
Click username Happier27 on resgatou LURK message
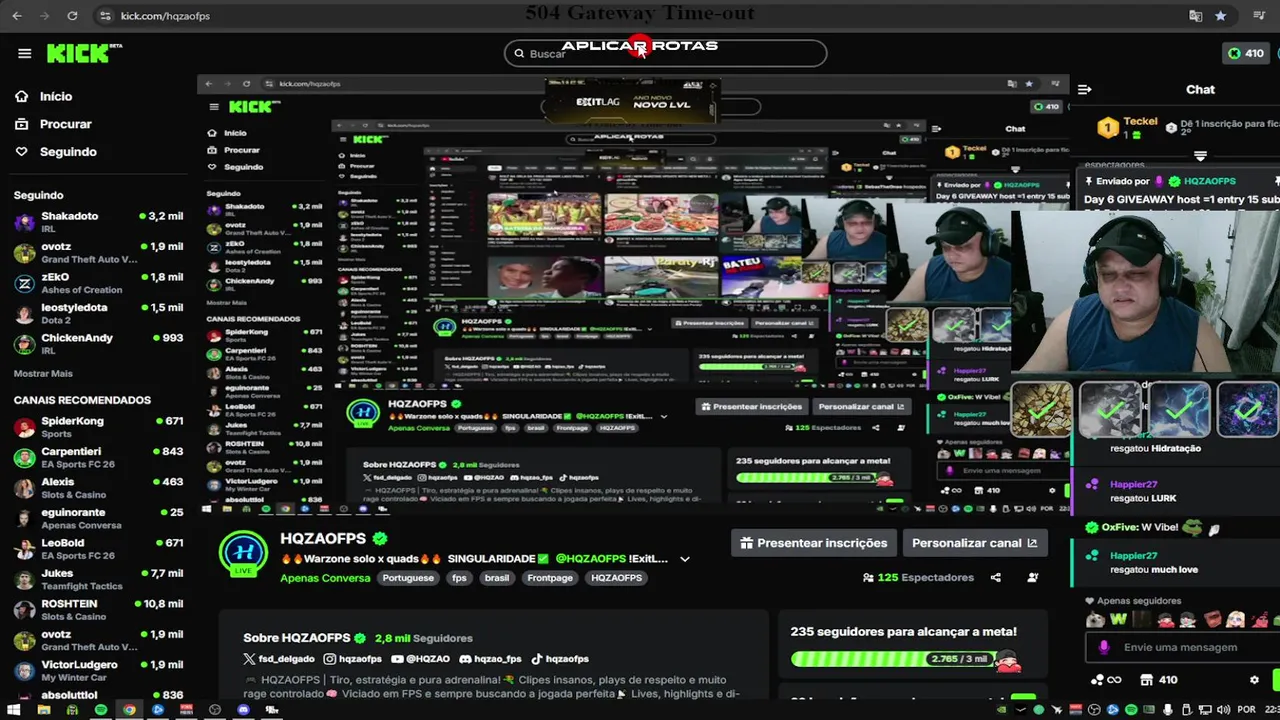point(1133,484)
